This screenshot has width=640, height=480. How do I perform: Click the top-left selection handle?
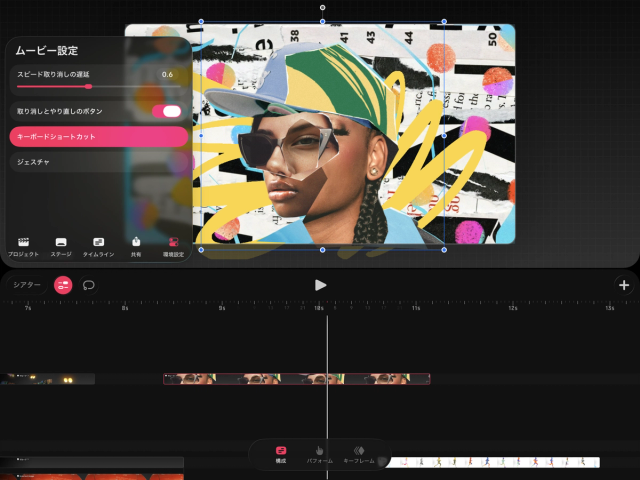pos(201,21)
